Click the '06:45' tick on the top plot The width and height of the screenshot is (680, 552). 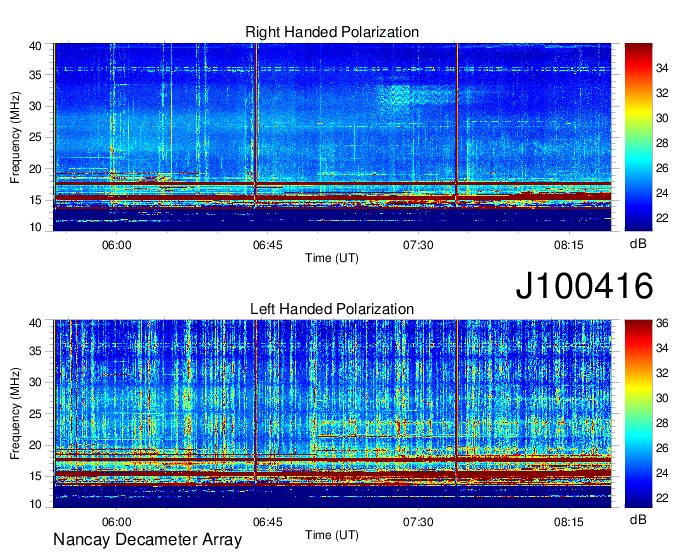tap(268, 245)
